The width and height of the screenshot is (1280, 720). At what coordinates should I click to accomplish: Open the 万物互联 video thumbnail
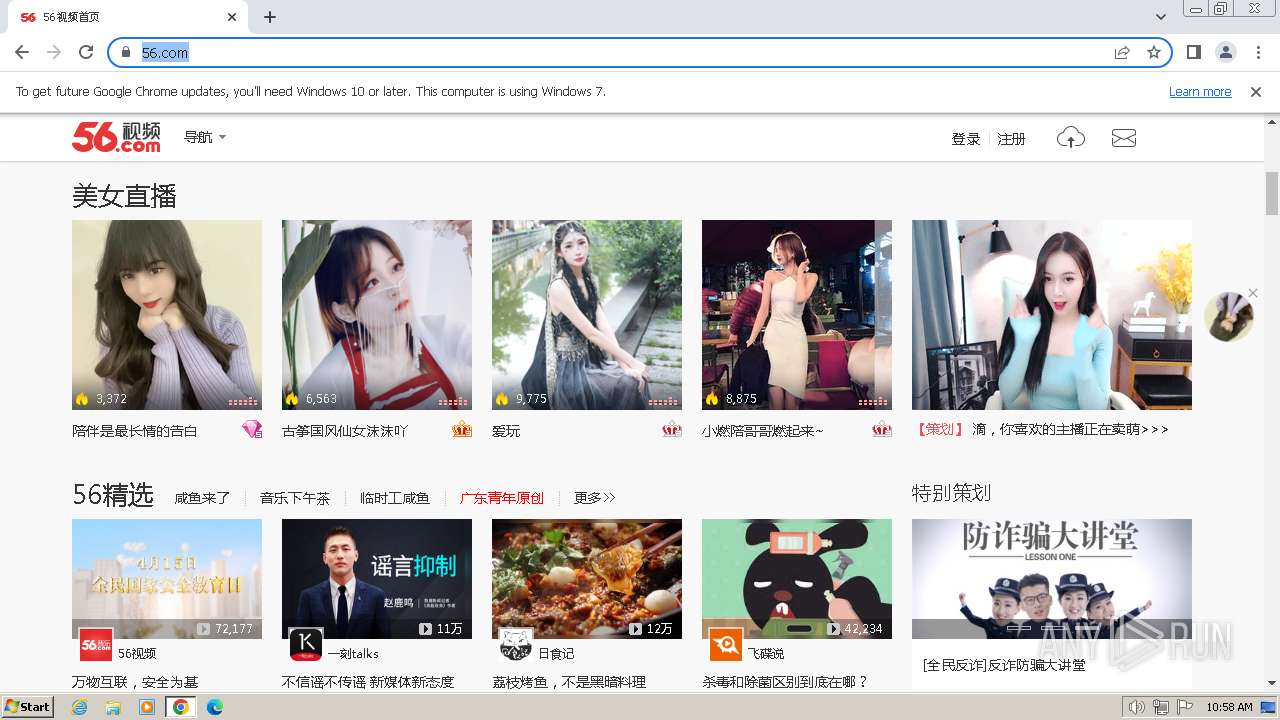tap(167, 579)
